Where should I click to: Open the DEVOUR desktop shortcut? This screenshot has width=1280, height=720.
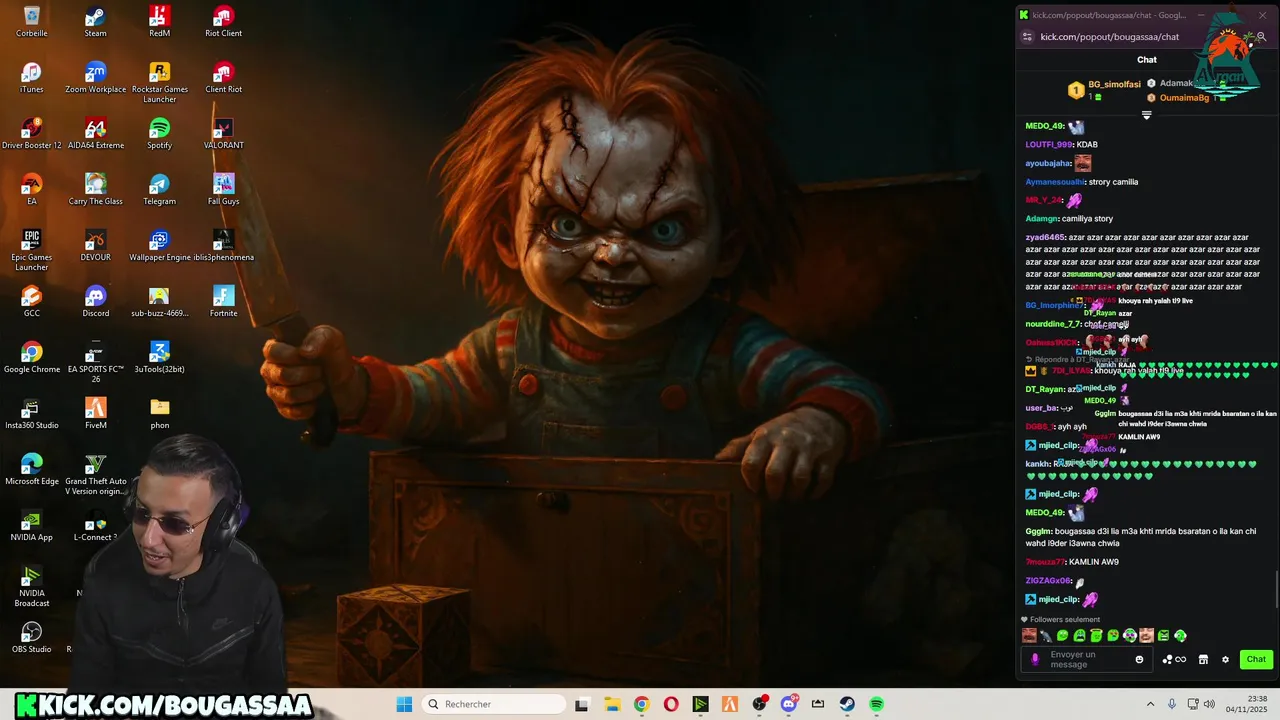click(x=95, y=245)
